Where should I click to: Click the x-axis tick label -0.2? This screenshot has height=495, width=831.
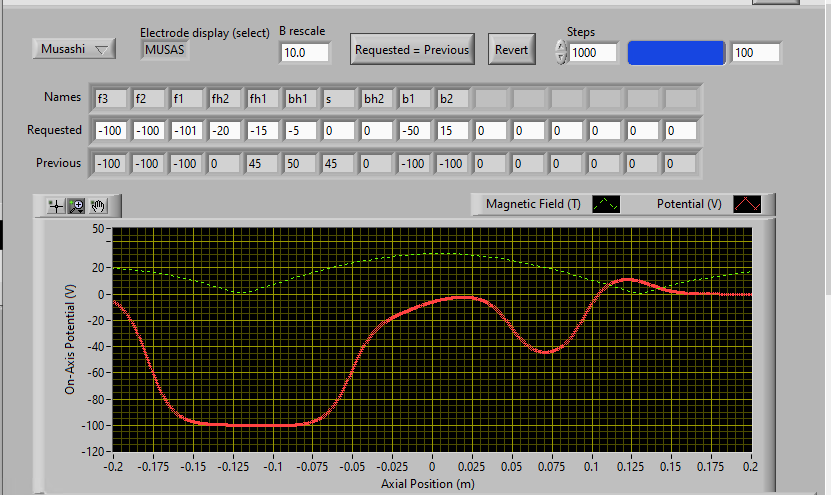coord(113,467)
